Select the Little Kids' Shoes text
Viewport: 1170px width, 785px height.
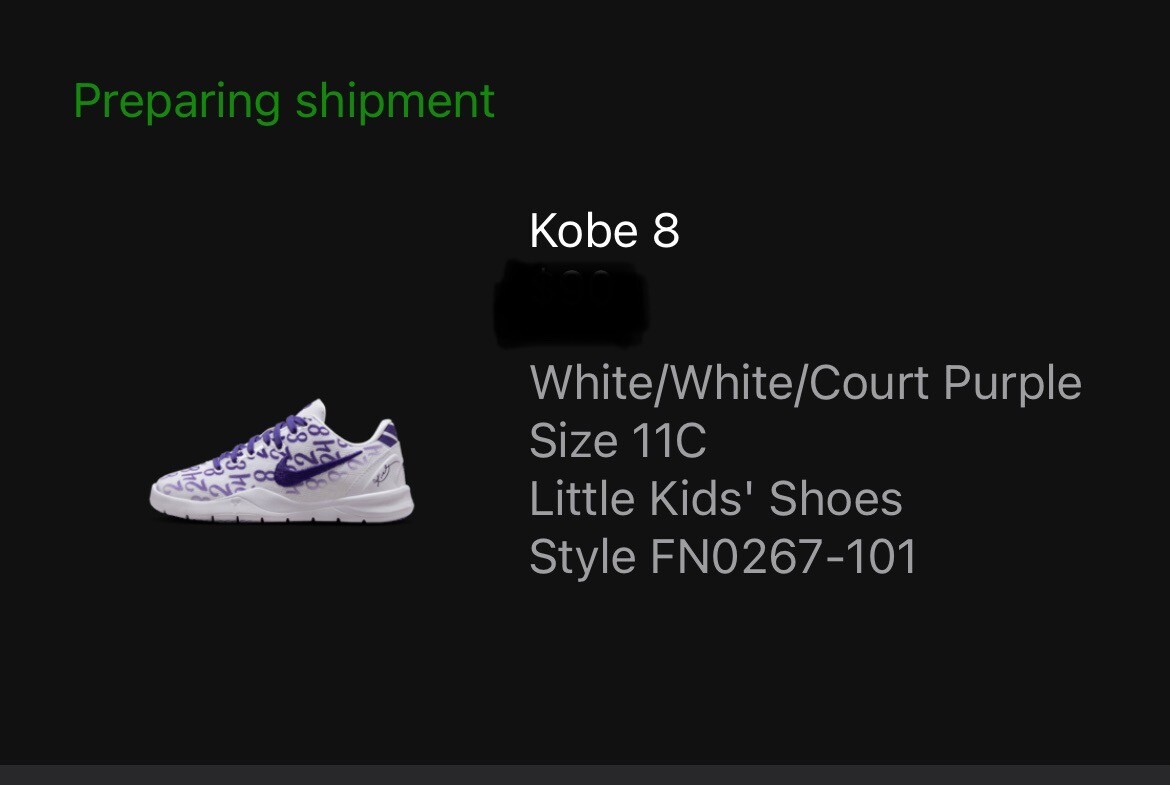click(715, 499)
